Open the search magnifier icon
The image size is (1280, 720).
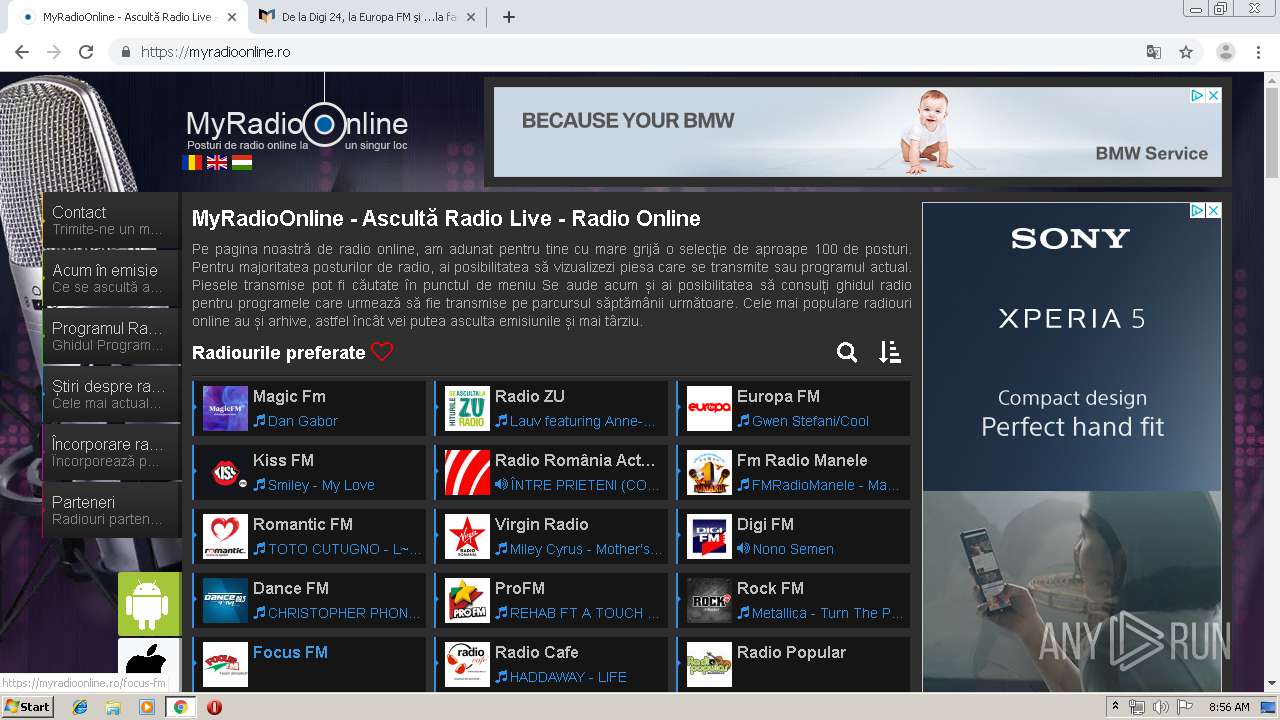coord(847,352)
